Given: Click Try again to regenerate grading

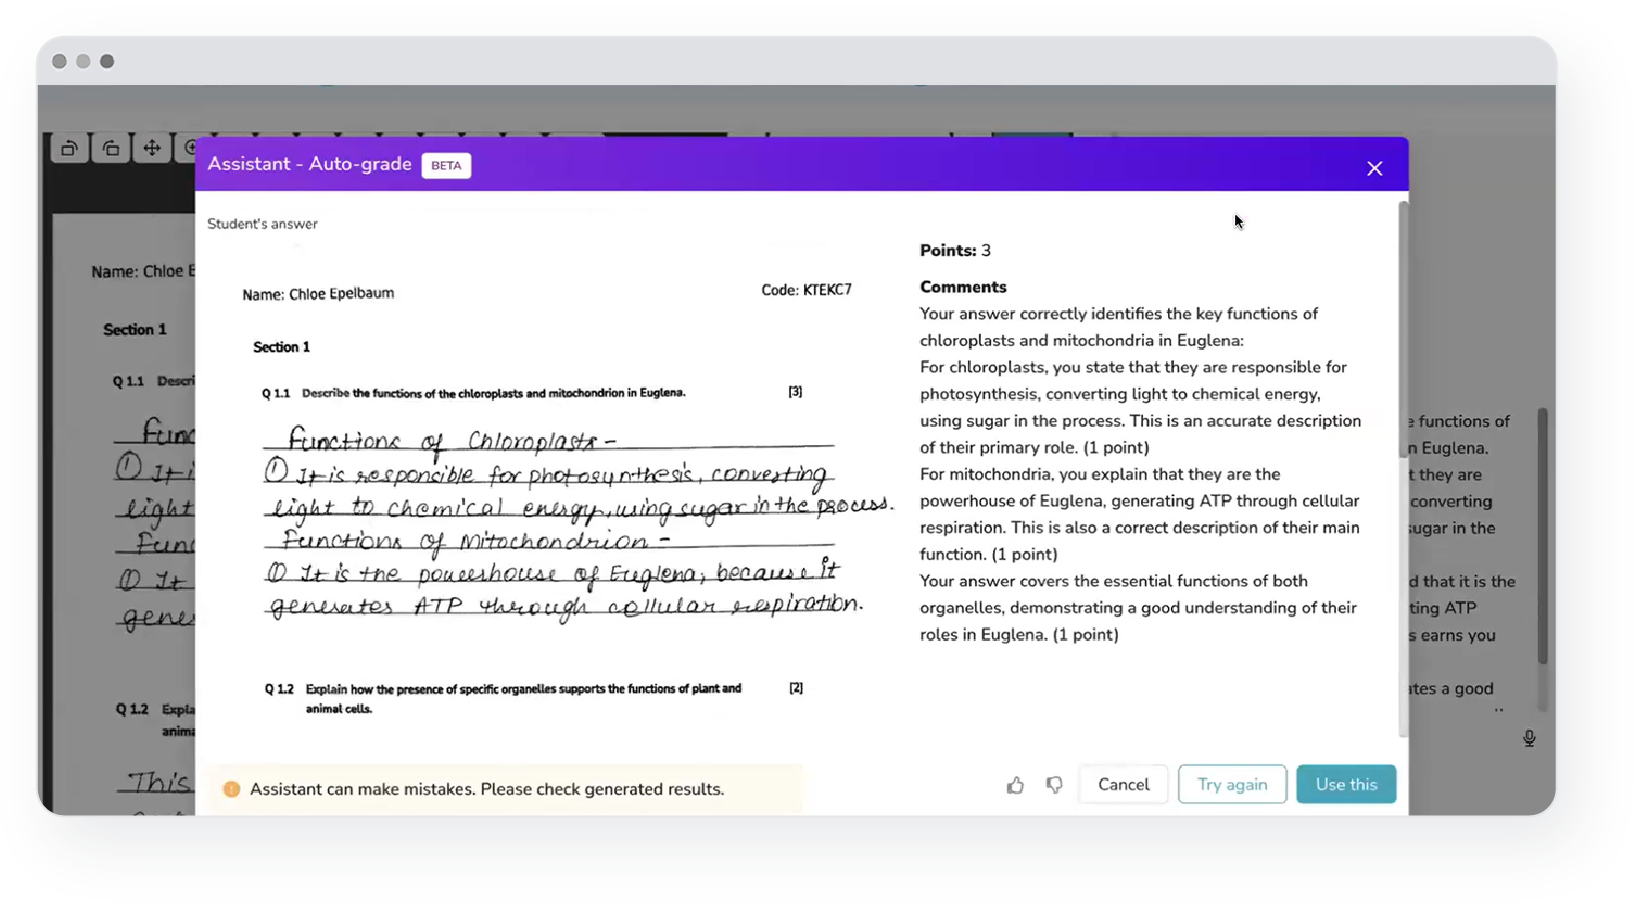Looking at the screenshot, I should pos(1232,785).
